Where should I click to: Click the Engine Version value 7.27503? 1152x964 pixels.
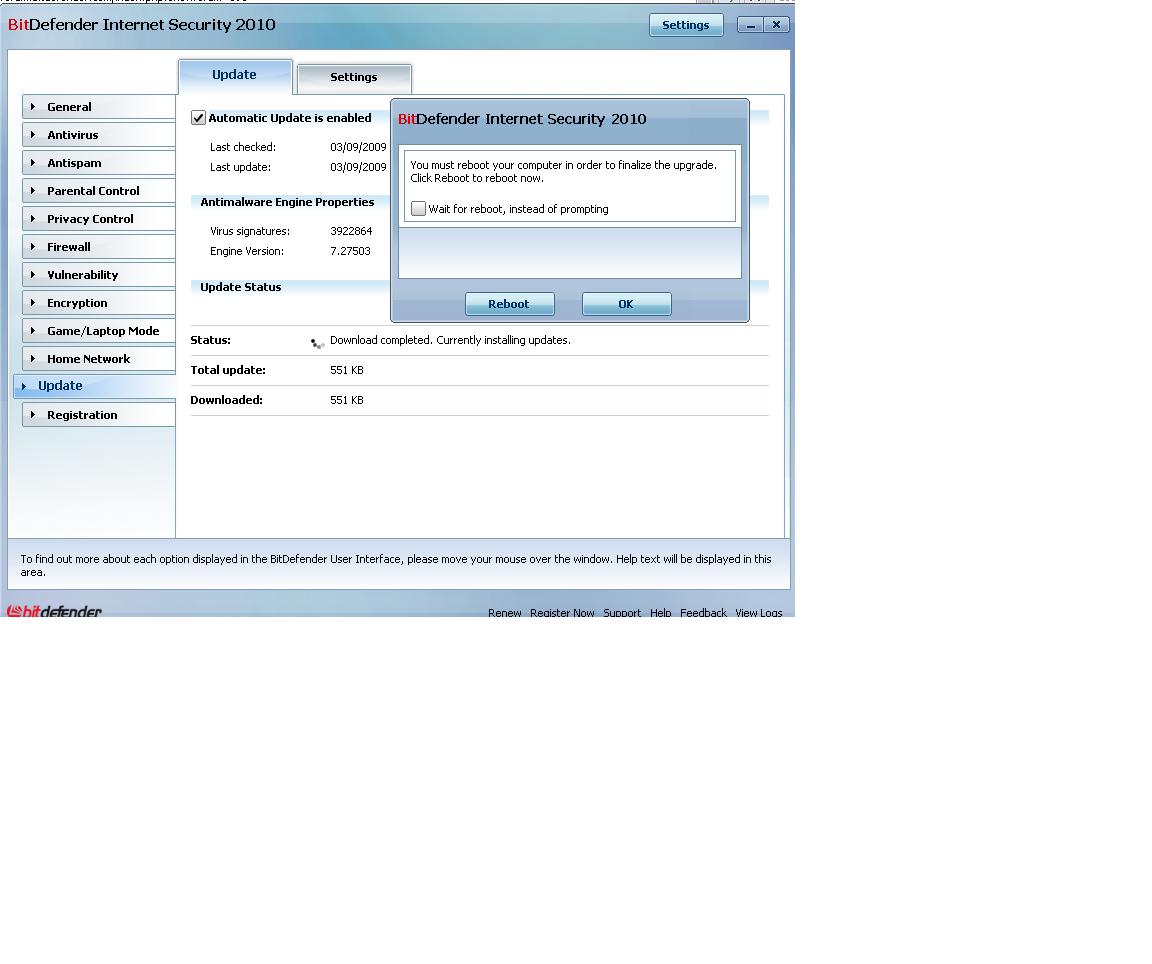tap(350, 251)
